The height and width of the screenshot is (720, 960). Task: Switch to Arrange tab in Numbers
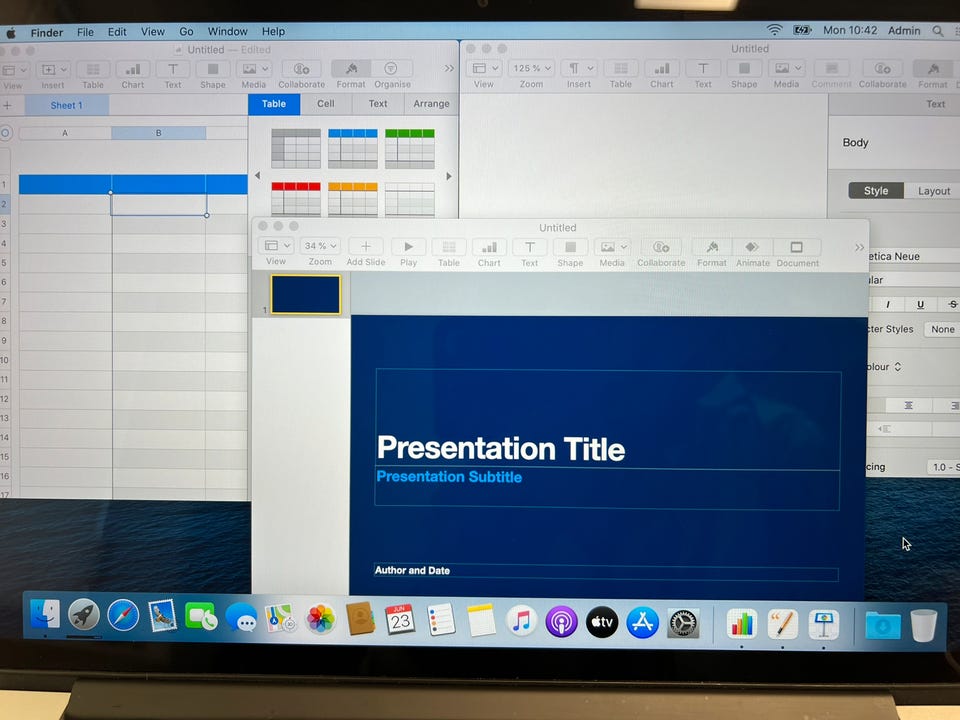(431, 103)
